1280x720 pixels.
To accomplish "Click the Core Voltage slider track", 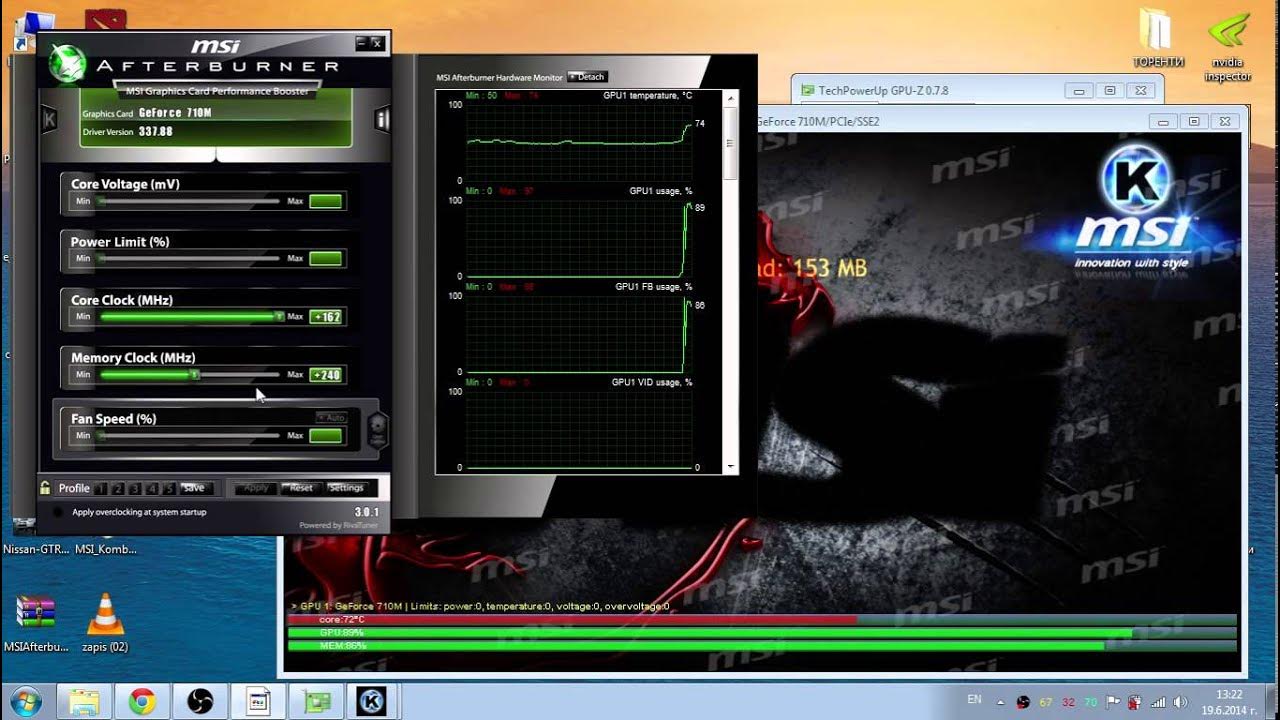I will click(189, 201).
